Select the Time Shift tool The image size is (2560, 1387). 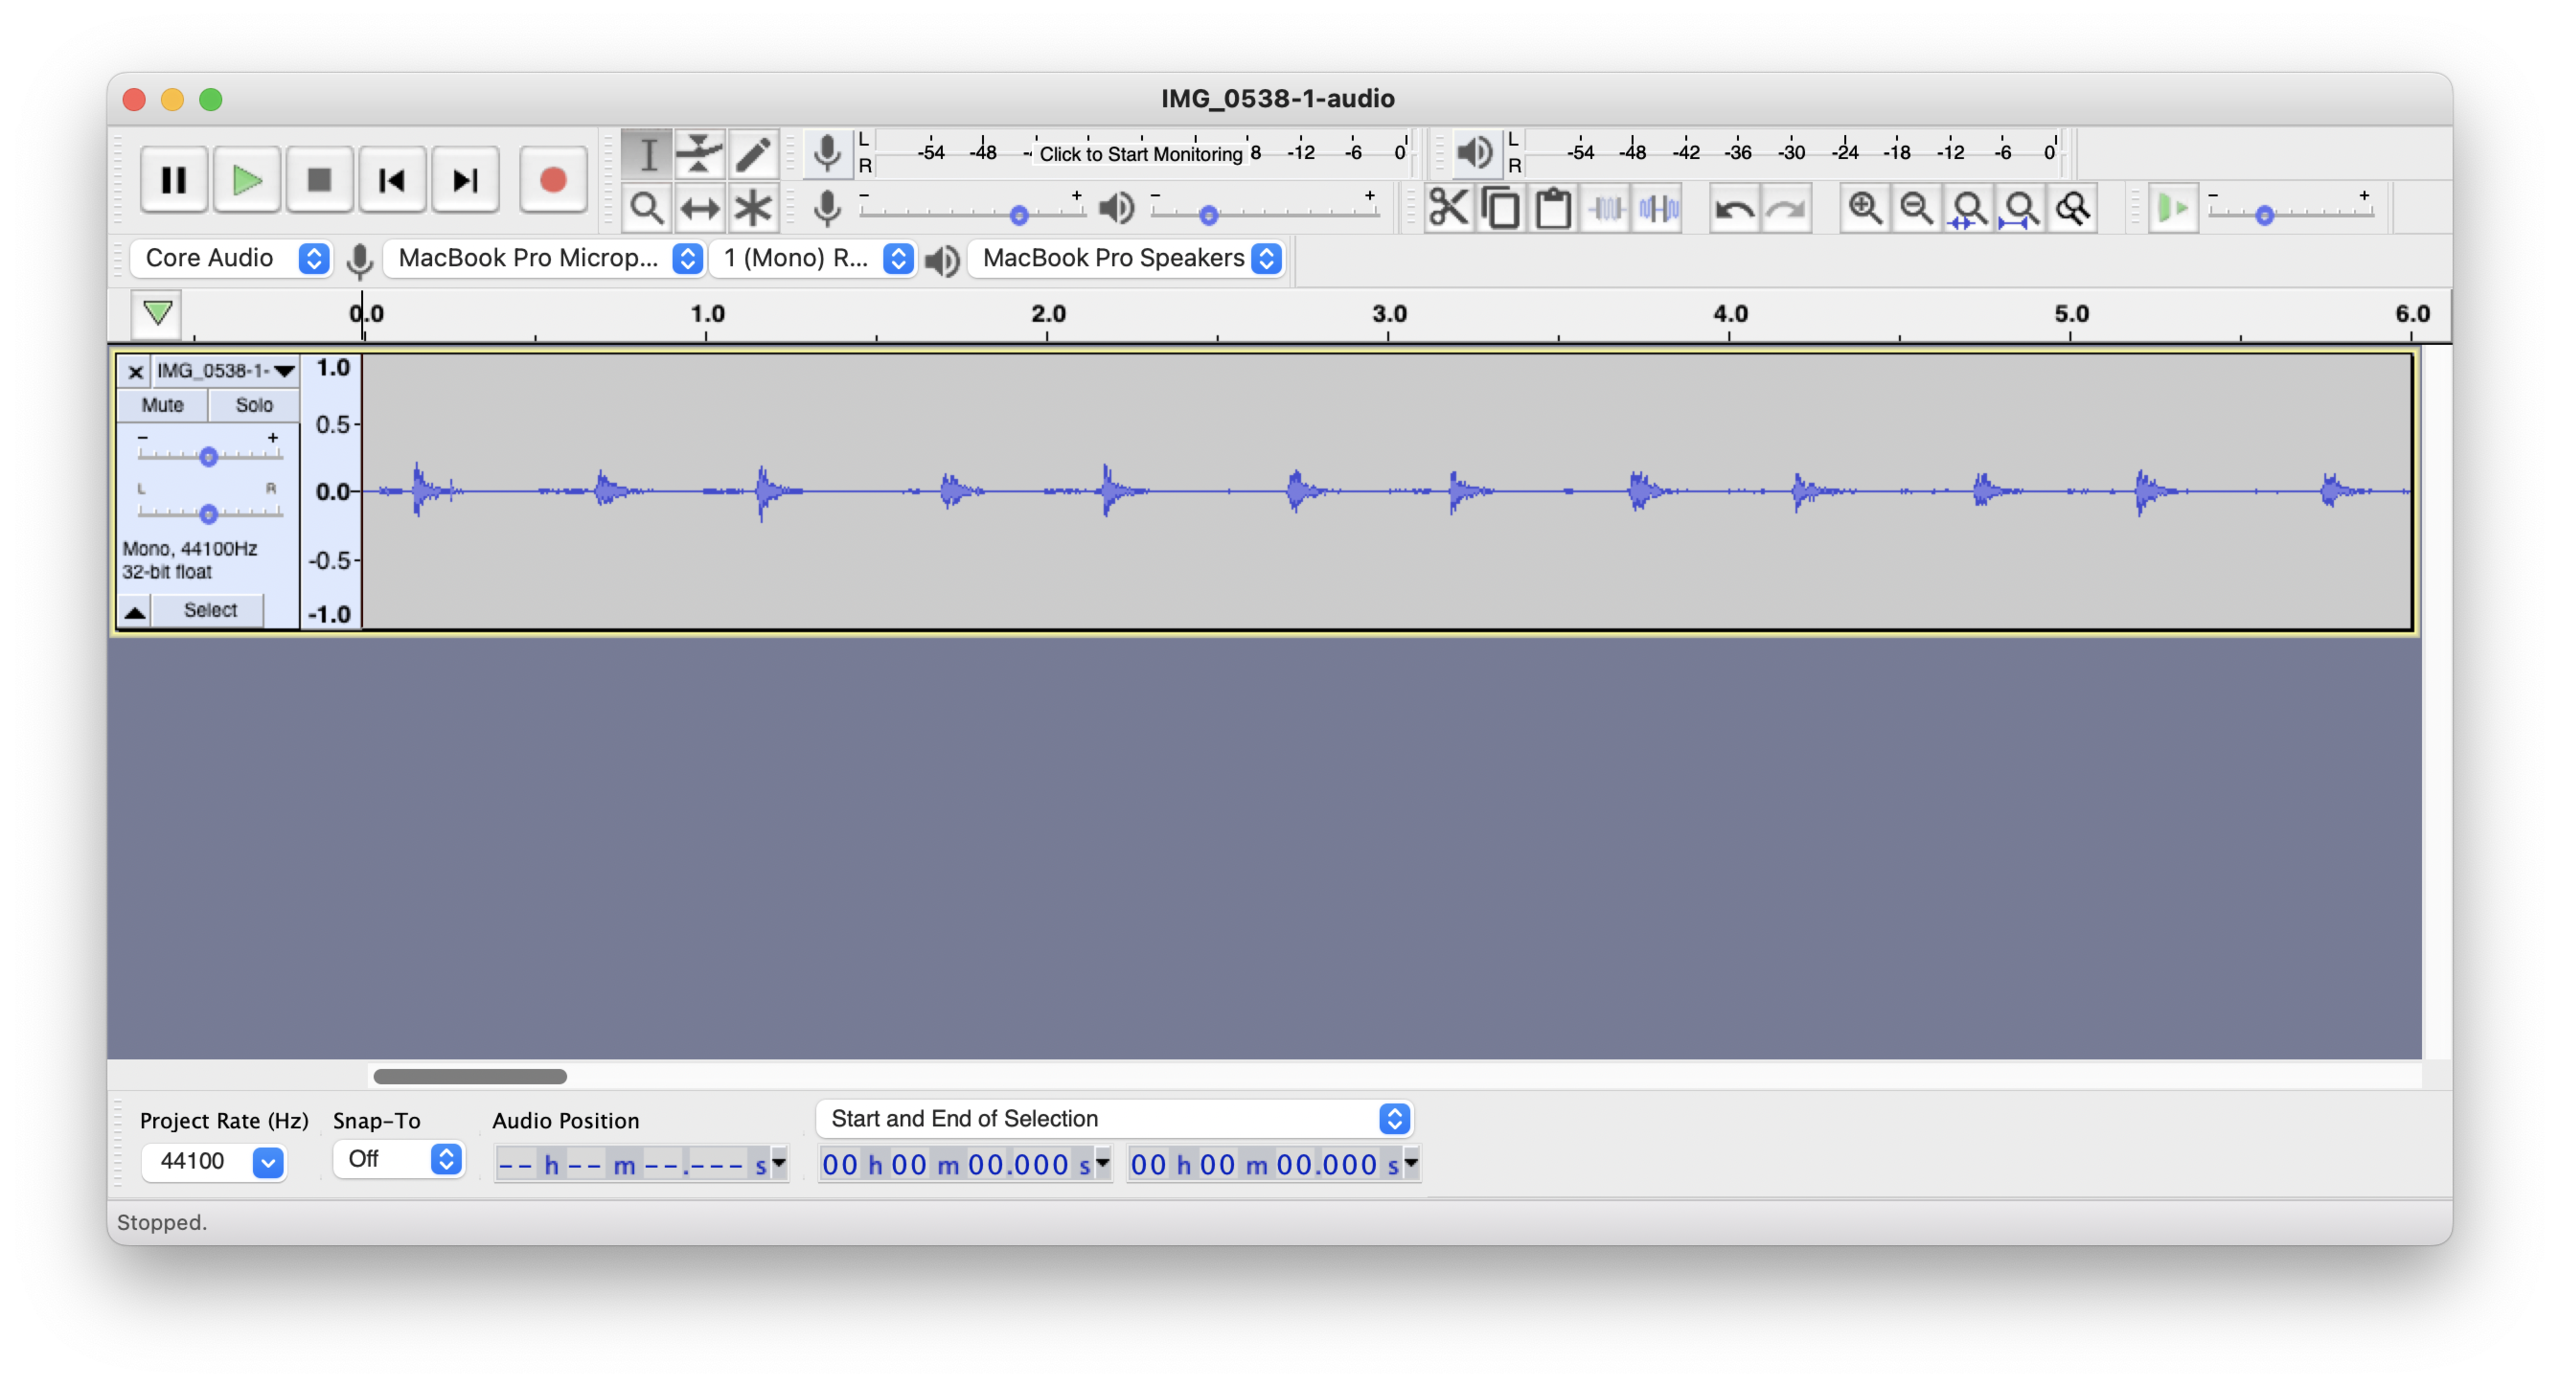tap(700, 208)
